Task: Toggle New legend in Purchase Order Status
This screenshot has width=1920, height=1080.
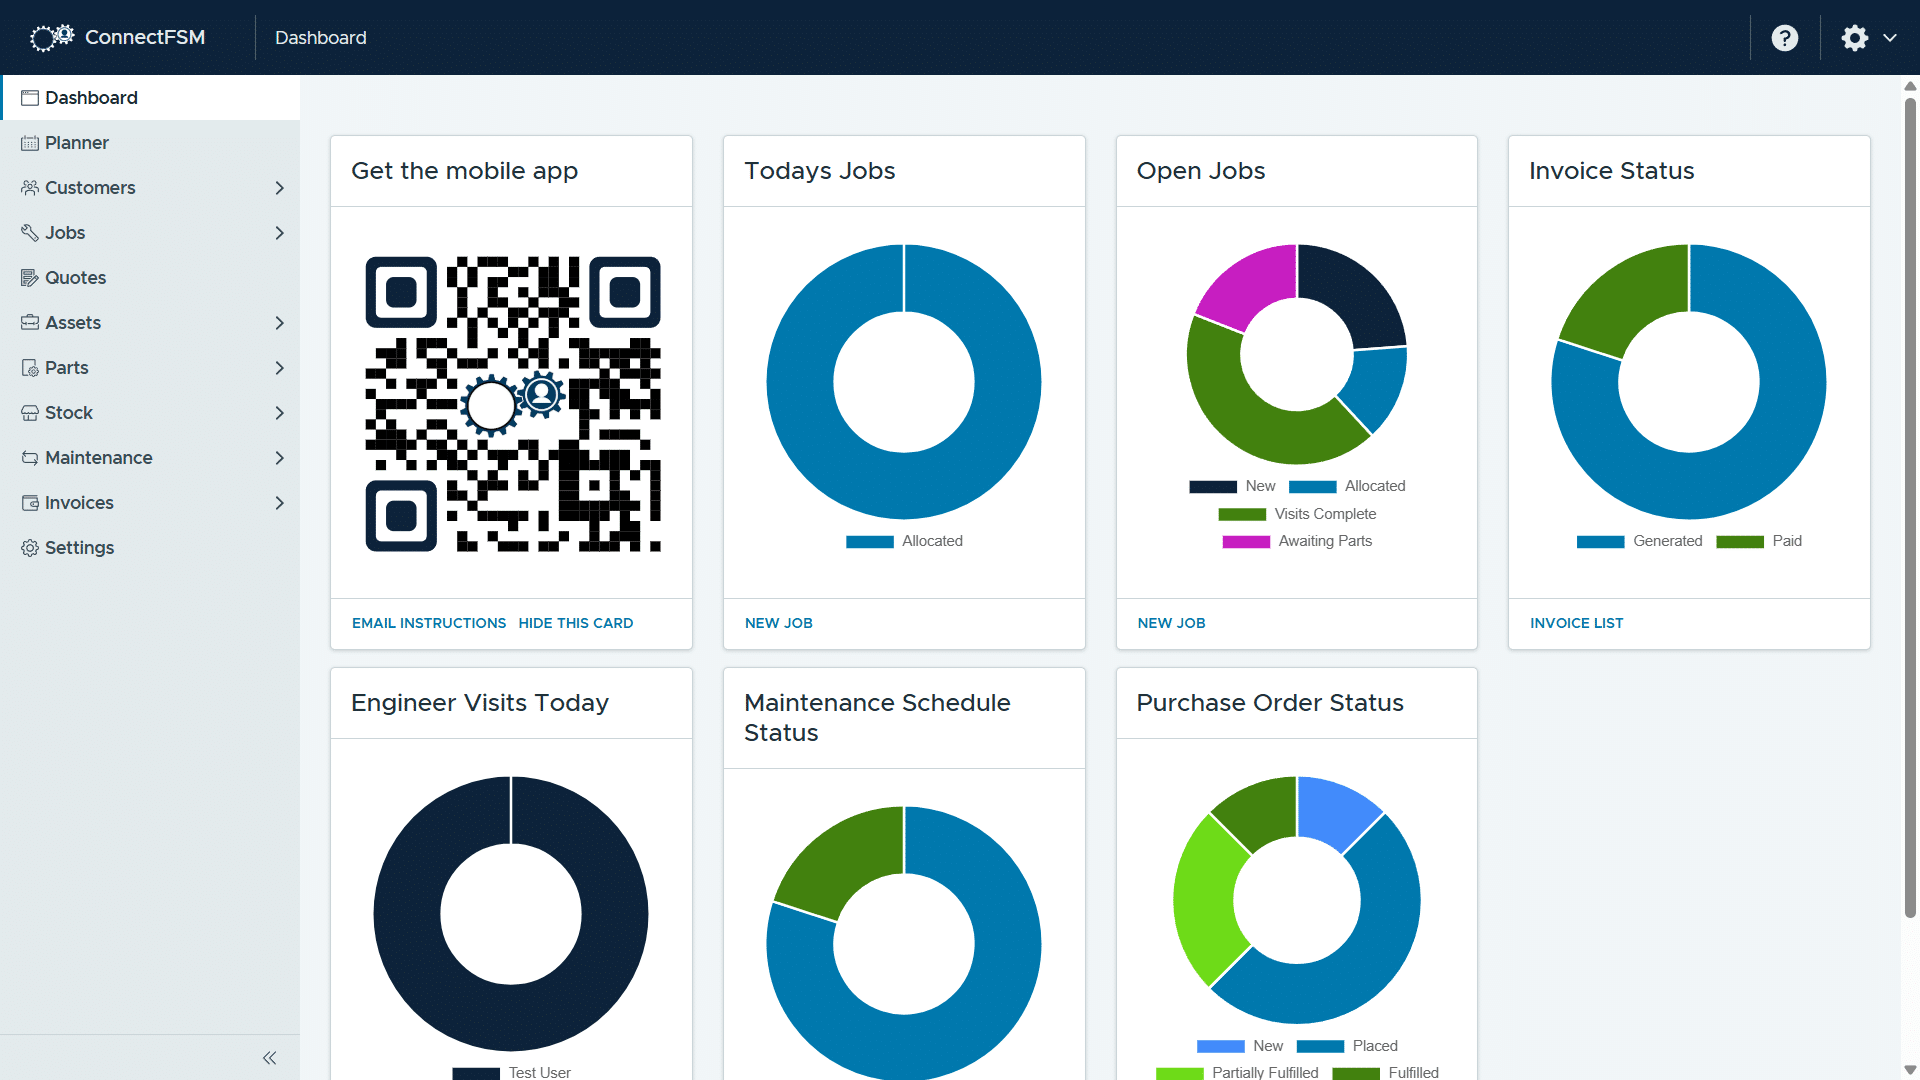Action: pos(1240,1046)
